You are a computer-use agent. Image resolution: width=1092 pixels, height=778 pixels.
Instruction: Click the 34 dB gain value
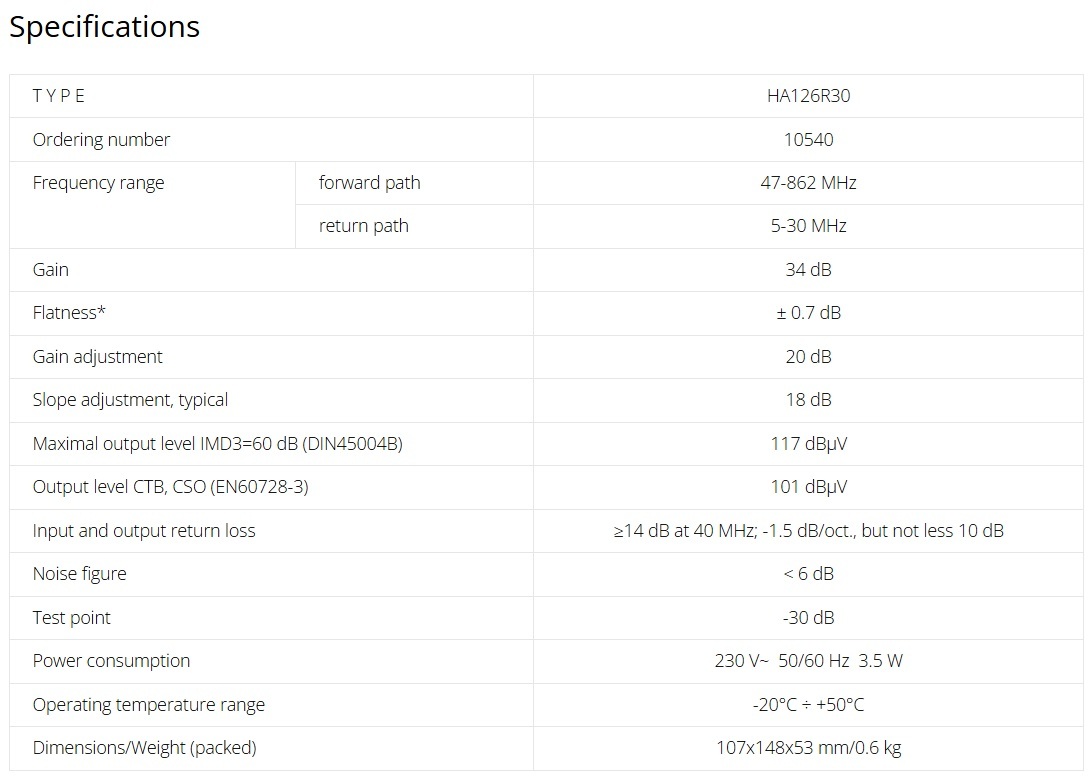click(808, 270)
